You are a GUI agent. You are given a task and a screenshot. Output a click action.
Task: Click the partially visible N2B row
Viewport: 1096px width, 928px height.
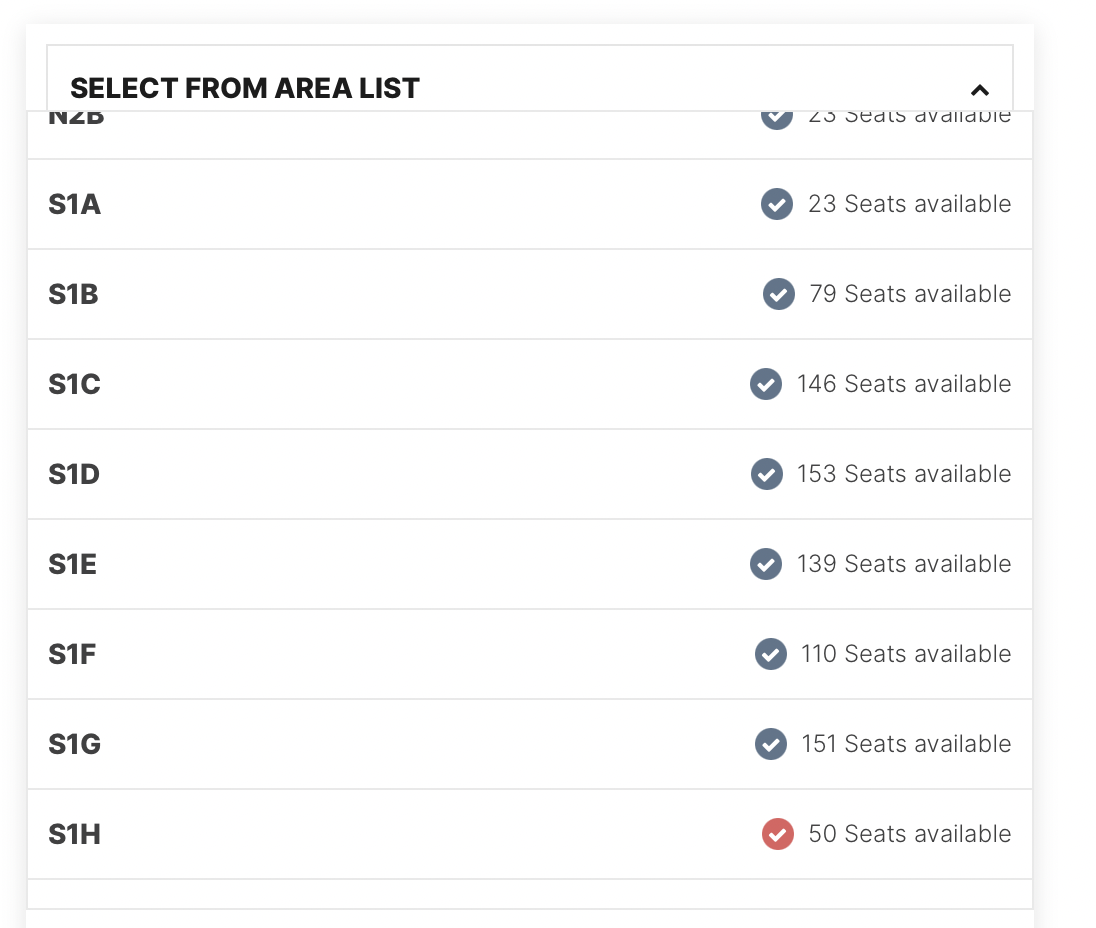pos(530,135)
